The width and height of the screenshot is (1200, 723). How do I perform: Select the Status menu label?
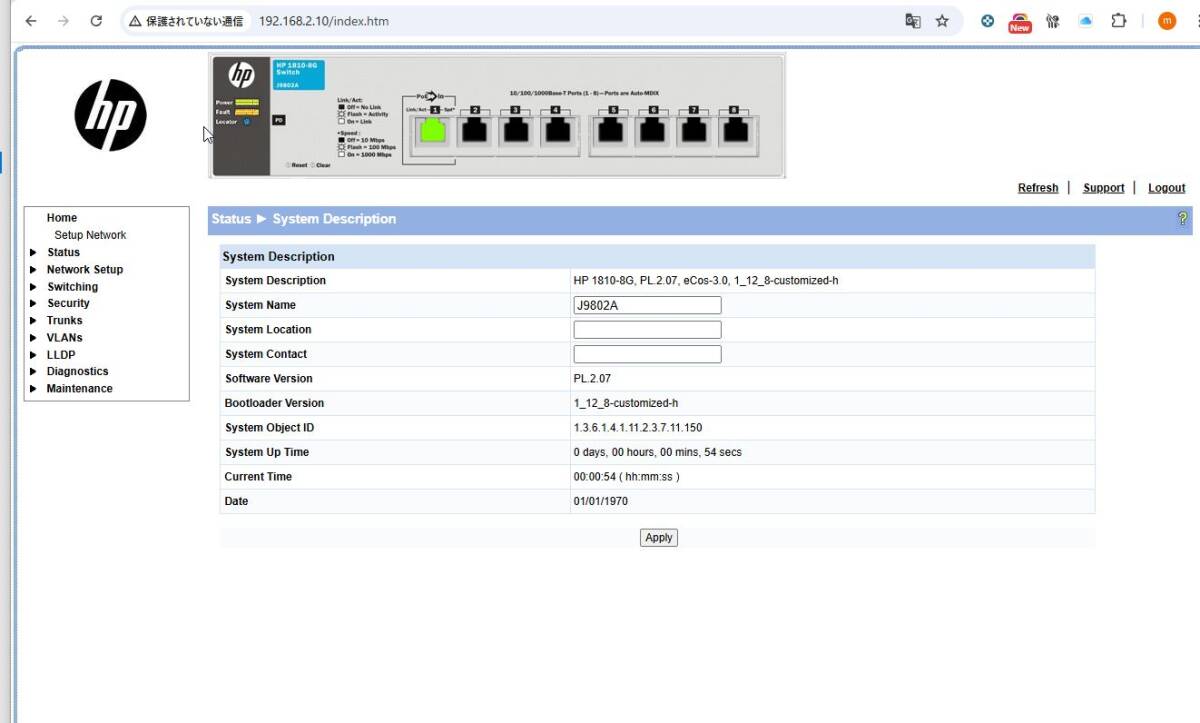(63, 253)
